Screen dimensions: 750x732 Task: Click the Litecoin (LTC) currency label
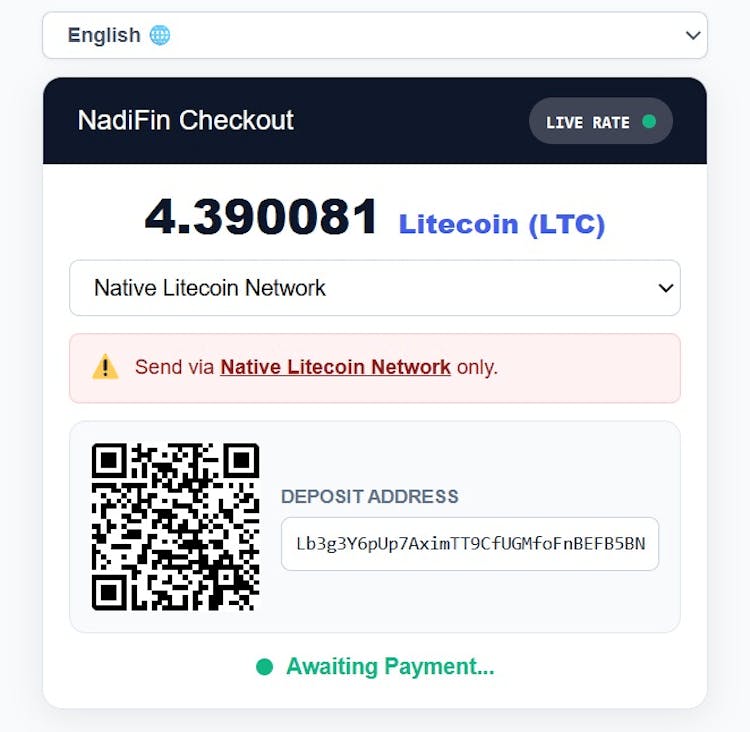(x=502, y=224)
